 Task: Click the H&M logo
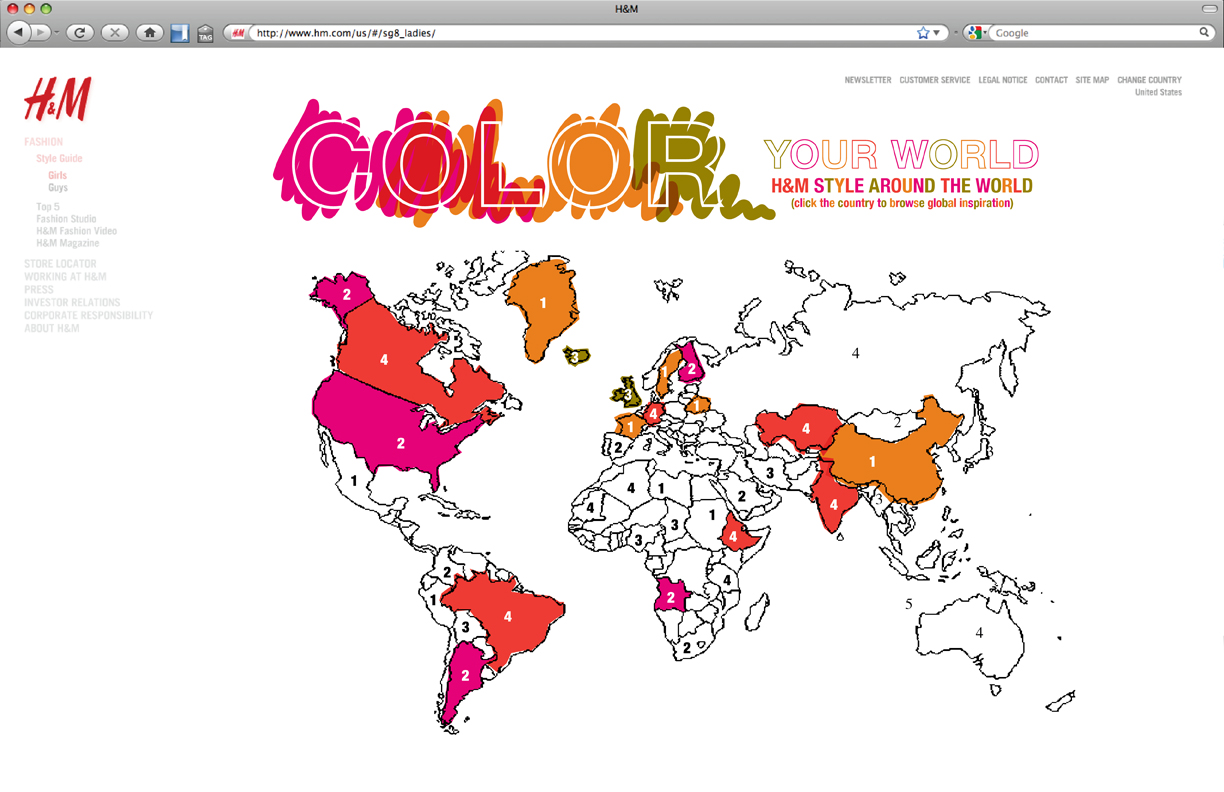click(57, 99)
